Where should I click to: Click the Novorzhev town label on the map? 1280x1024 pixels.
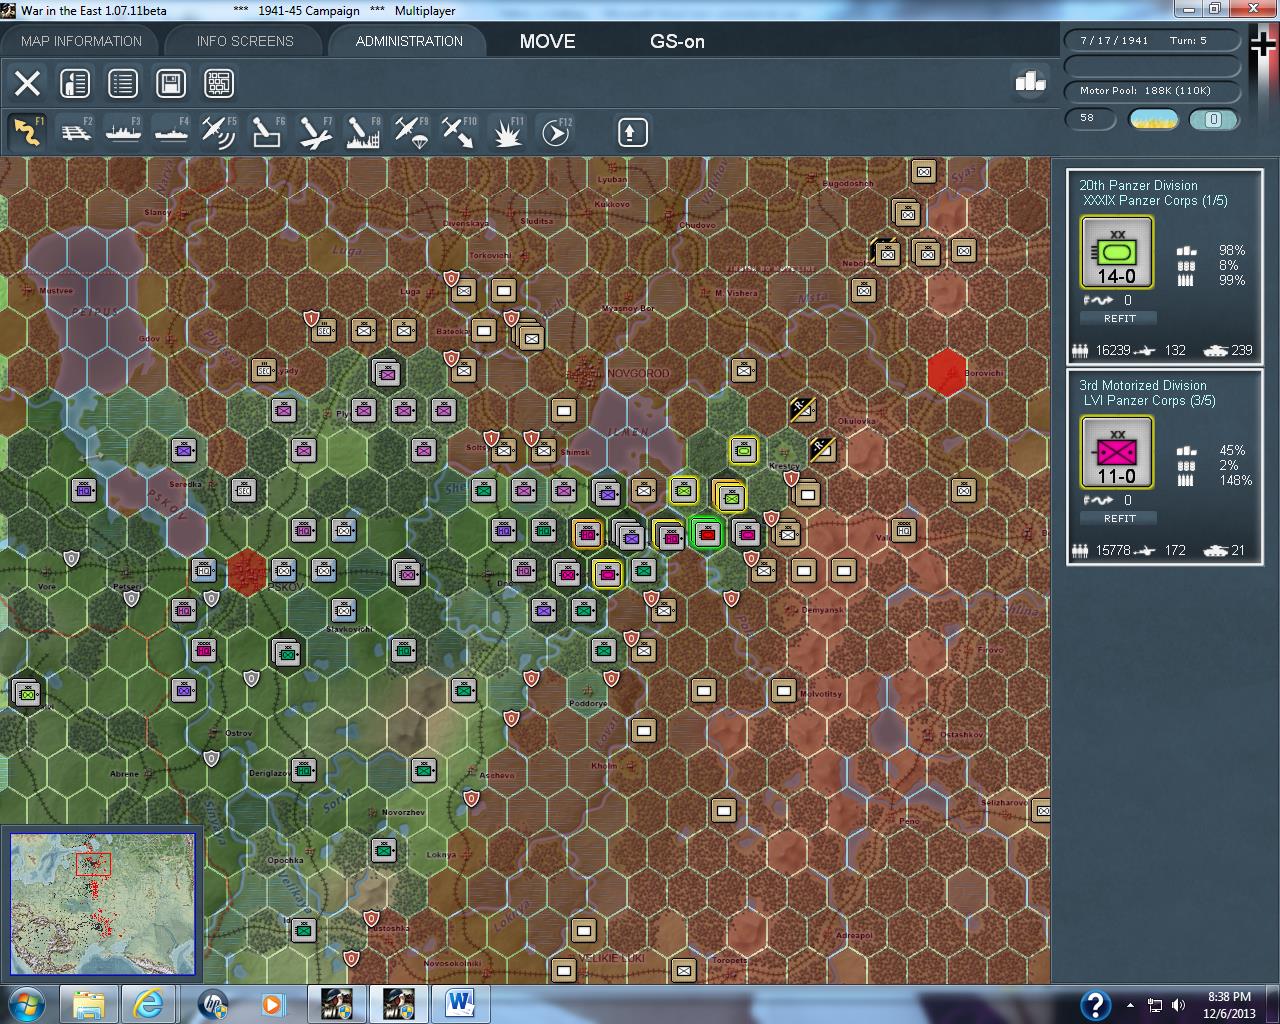(x=403, y=812)
